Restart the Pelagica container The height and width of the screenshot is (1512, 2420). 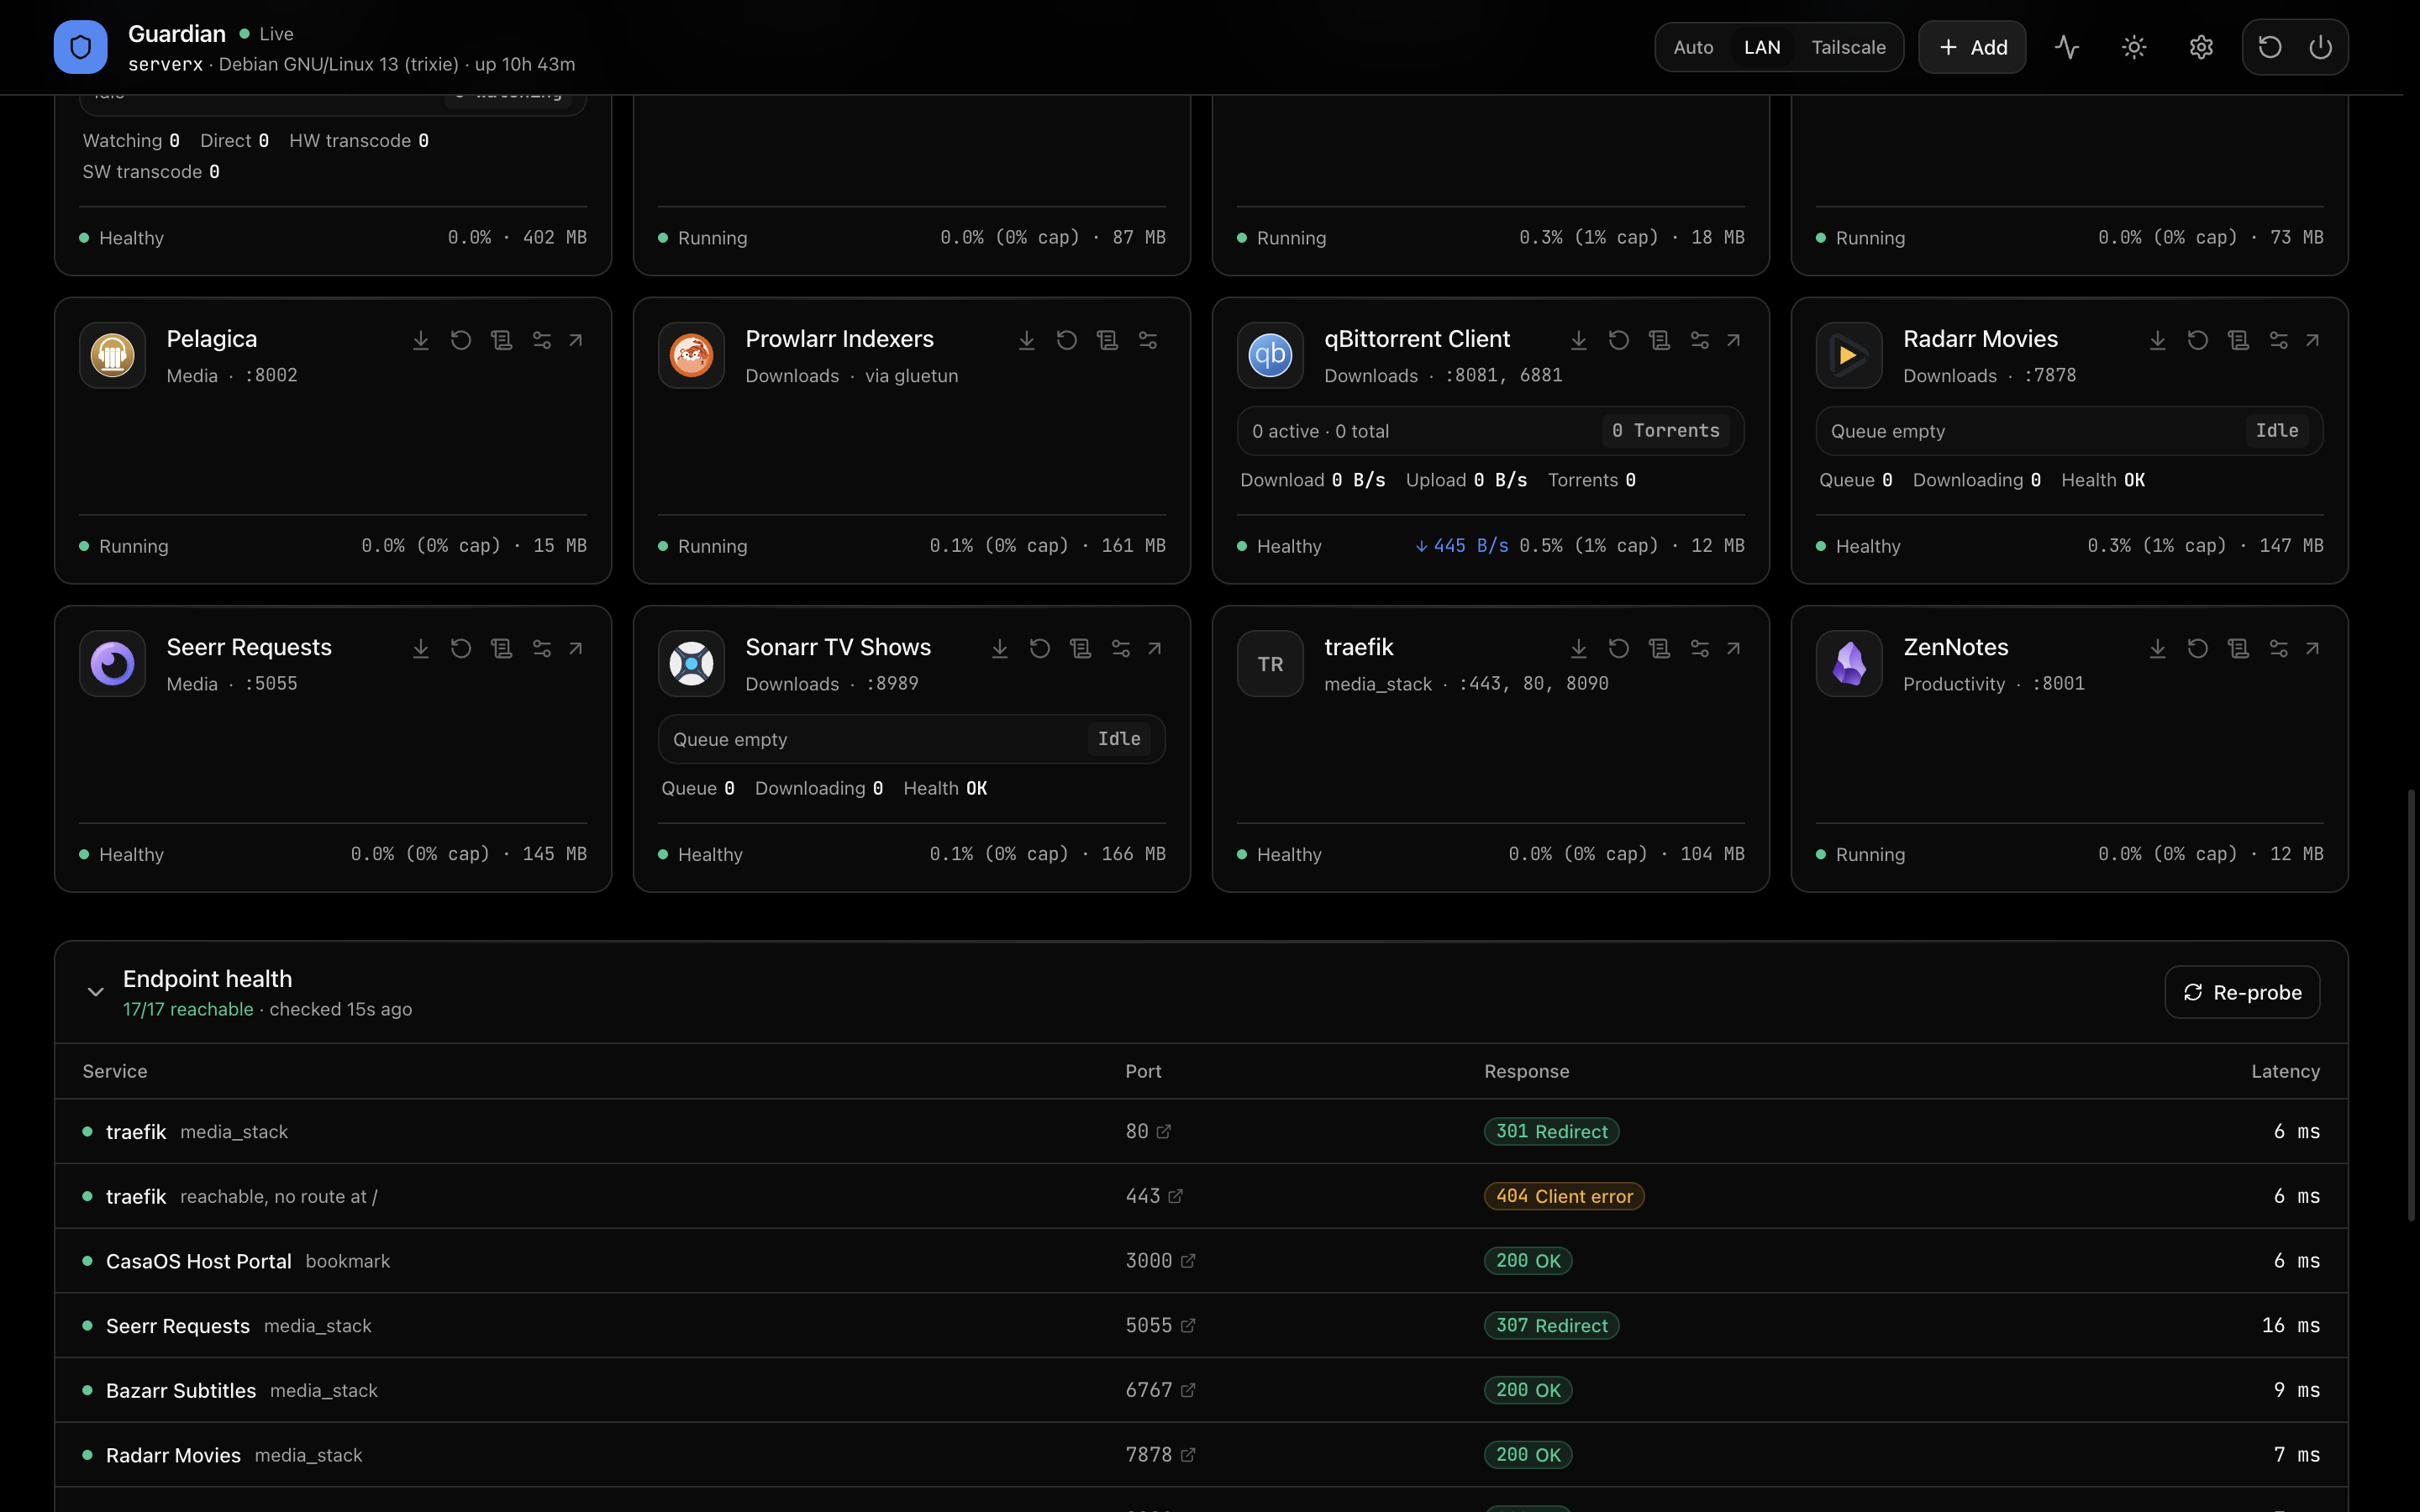tap(461, 341)
